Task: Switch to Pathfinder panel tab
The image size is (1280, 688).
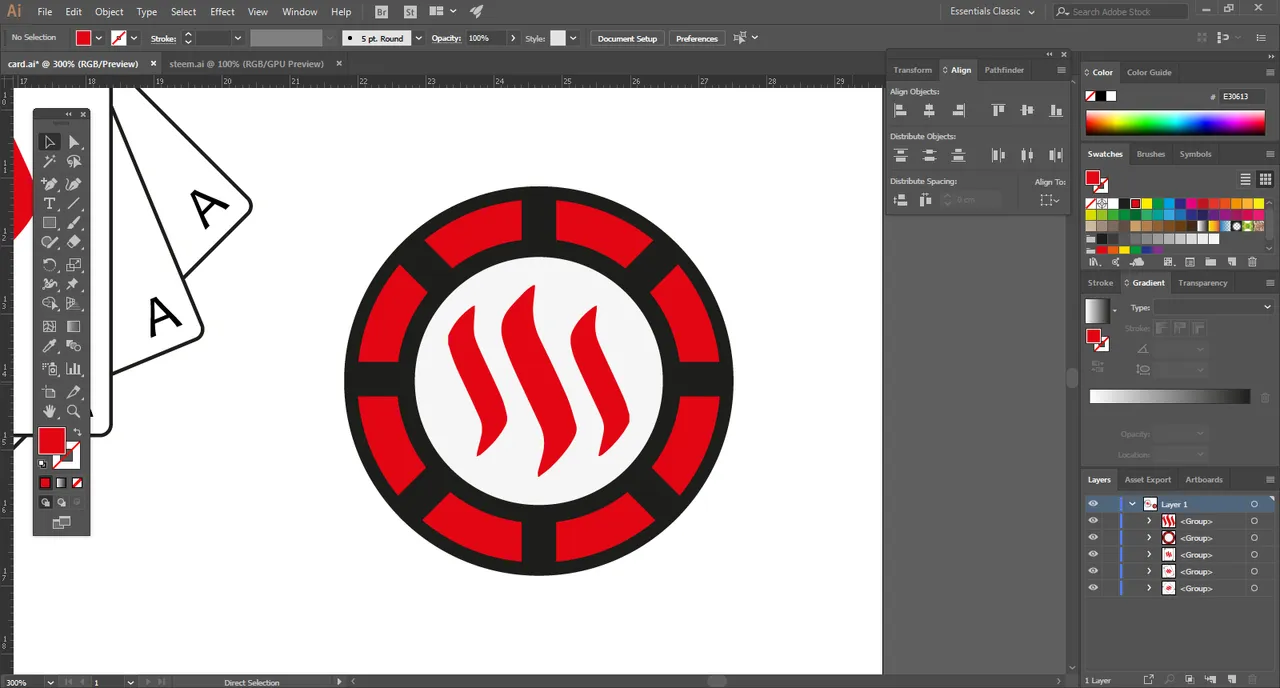Action: pyautogui.click(x=1004, y=70)
